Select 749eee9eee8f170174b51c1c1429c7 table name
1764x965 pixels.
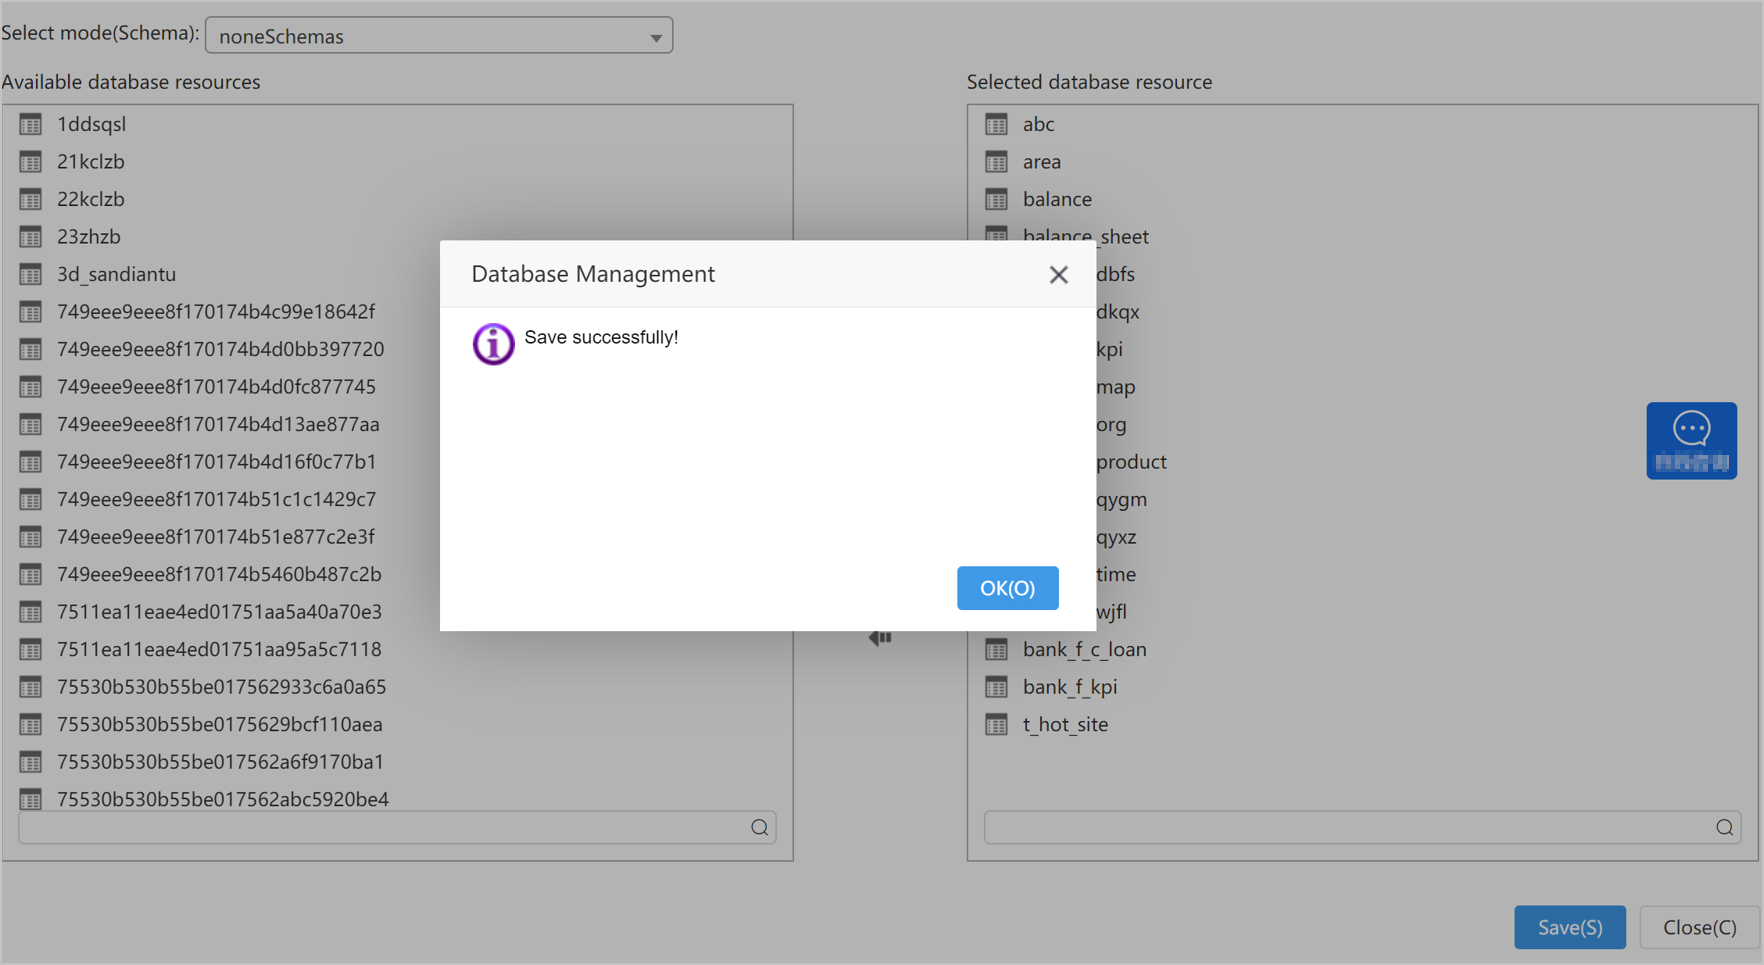pyautogui.click(x=217, y=499)
